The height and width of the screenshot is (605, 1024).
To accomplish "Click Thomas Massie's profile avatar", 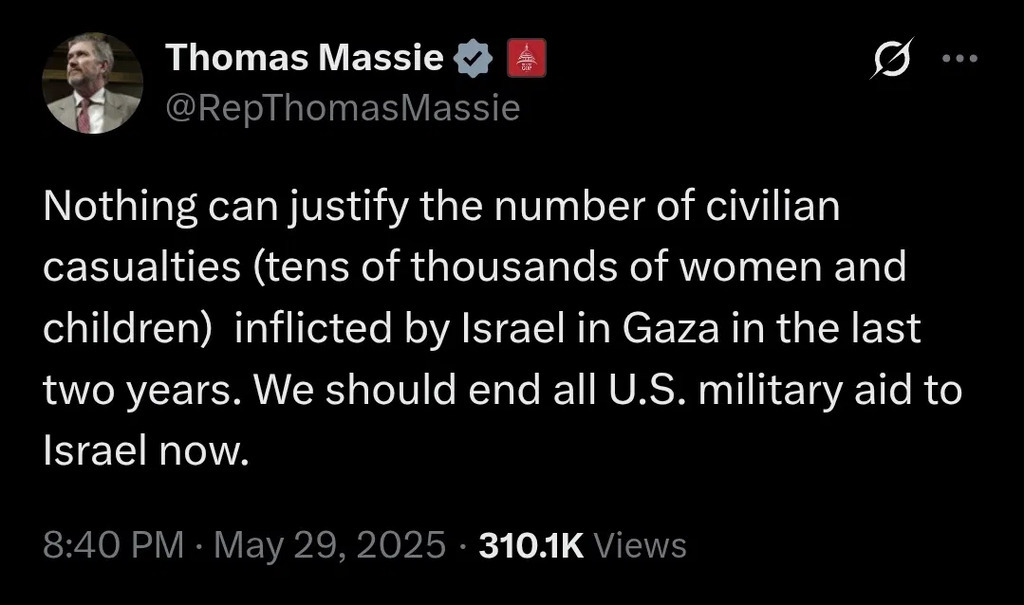I will (x=92, y=83).
